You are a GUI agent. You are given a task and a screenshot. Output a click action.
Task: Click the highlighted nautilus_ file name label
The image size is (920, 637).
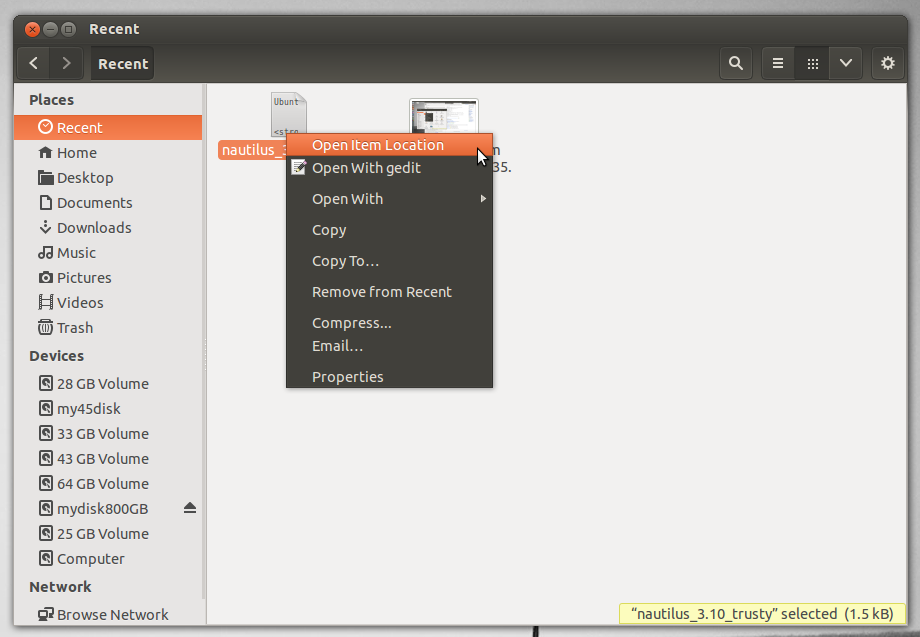253,150
